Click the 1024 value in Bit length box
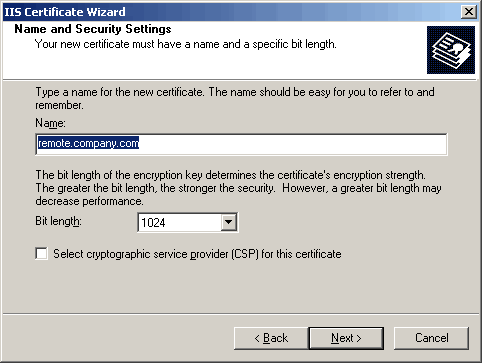482x363 pixels. [x=153, y=223]
